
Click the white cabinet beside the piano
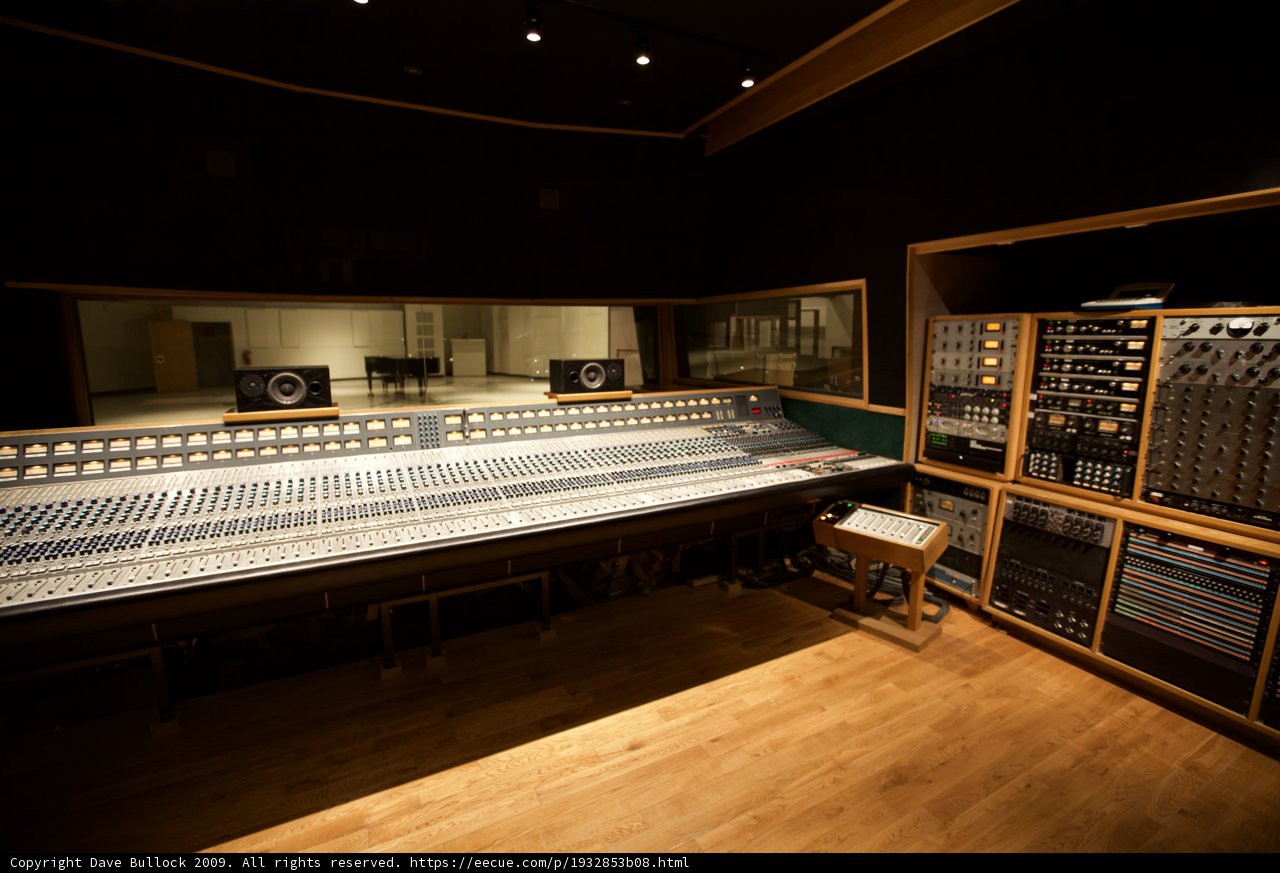(x=468, y=357)
